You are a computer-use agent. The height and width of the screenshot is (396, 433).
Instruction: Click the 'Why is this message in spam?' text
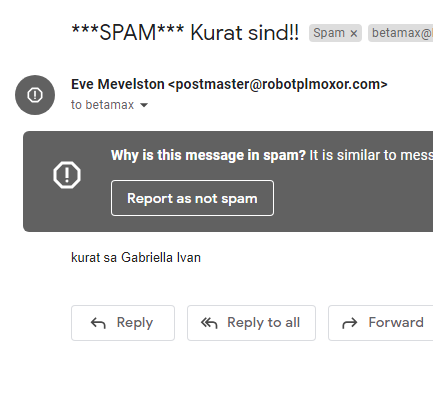208,155
